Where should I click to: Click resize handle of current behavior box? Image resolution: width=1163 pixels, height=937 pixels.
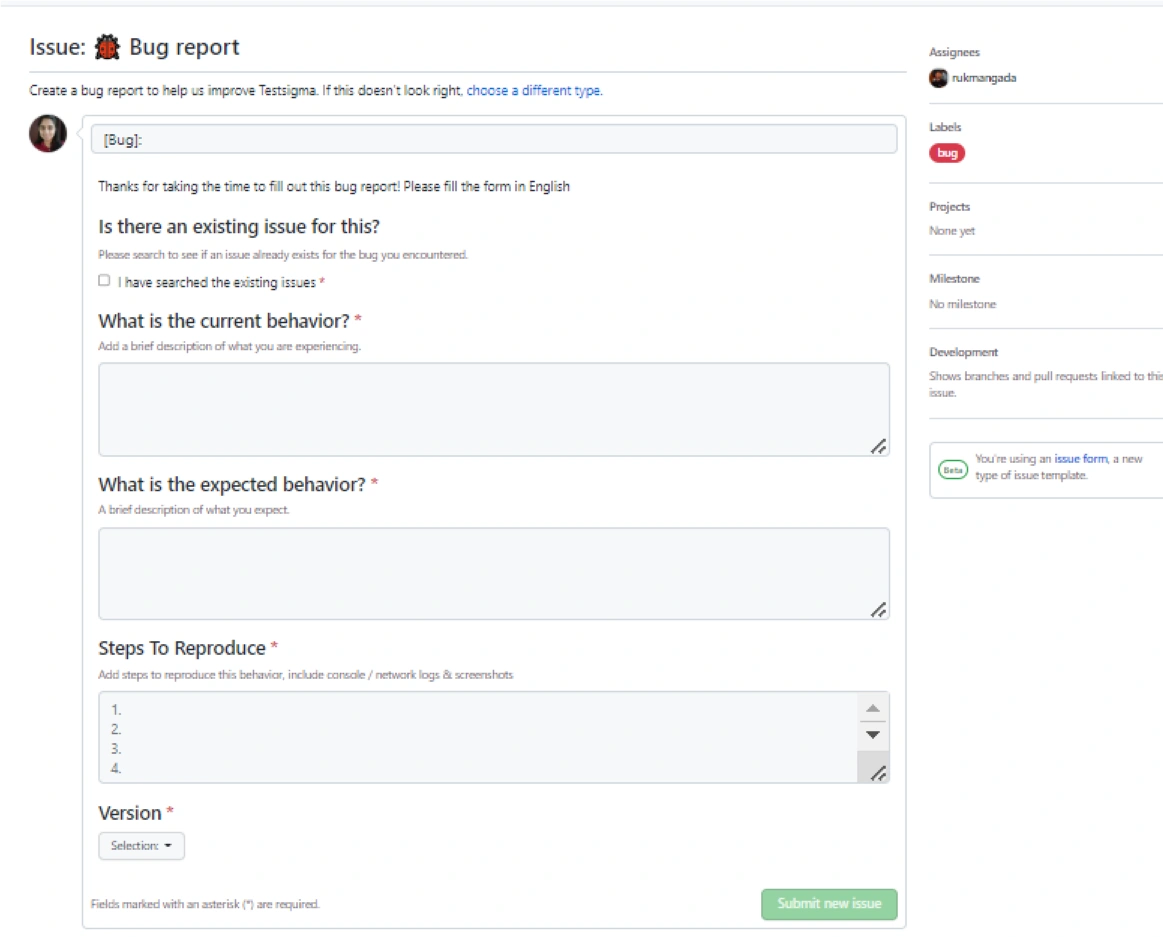[x=877, y=446]
